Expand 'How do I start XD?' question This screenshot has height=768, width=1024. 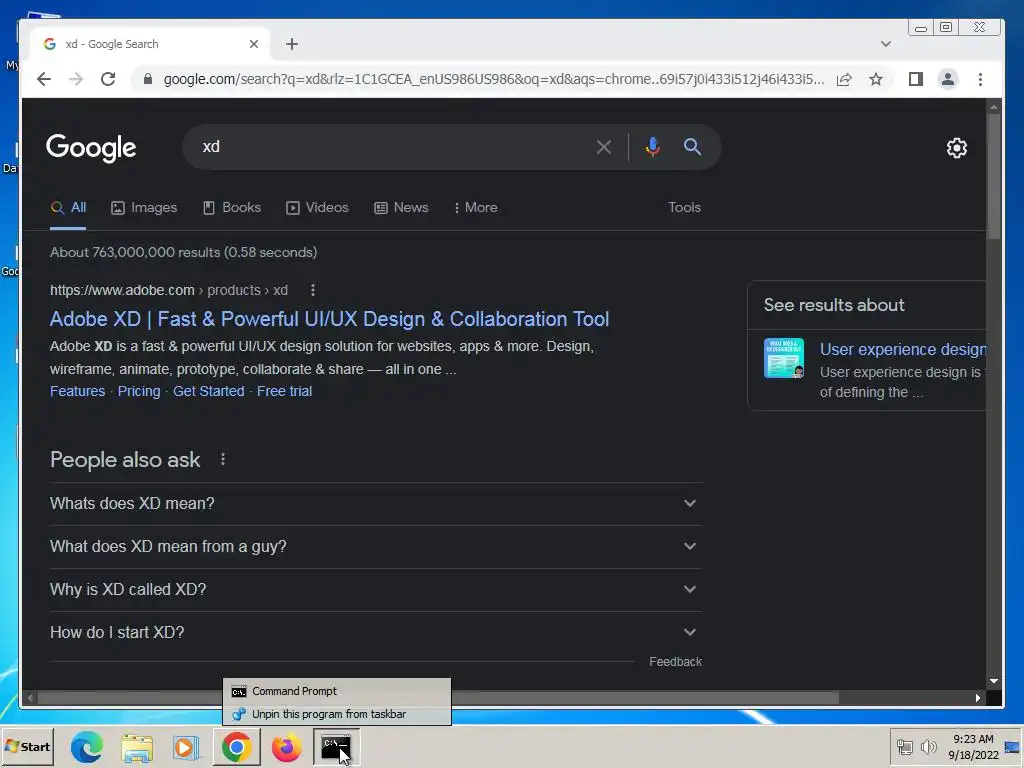coord(376,633)
